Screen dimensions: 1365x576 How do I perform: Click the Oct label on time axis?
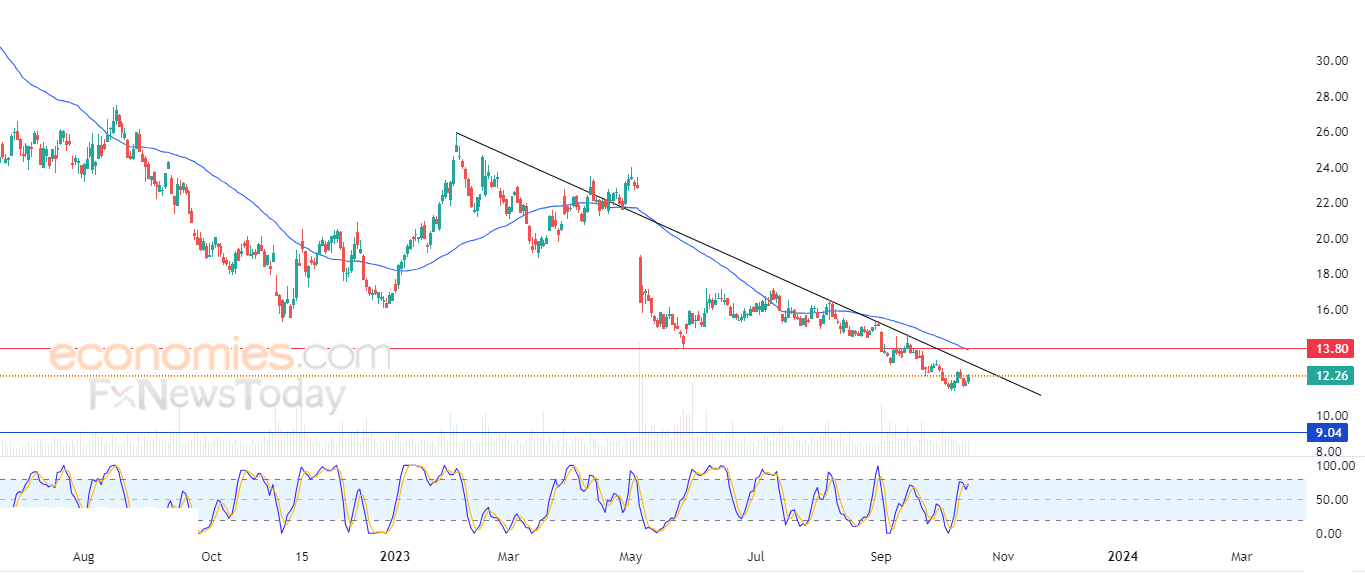tap(211, 556)
